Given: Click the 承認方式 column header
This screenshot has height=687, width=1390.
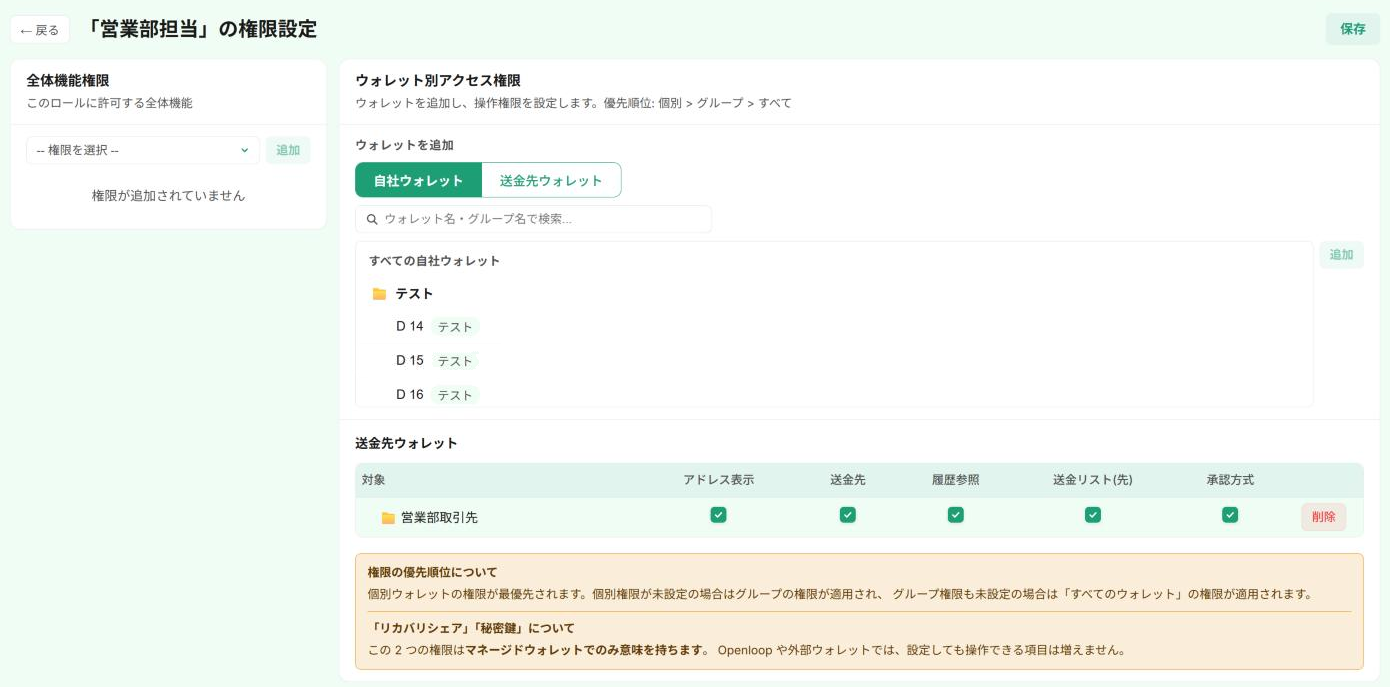Looking at the screenshot, I should tap(1230, 480).
